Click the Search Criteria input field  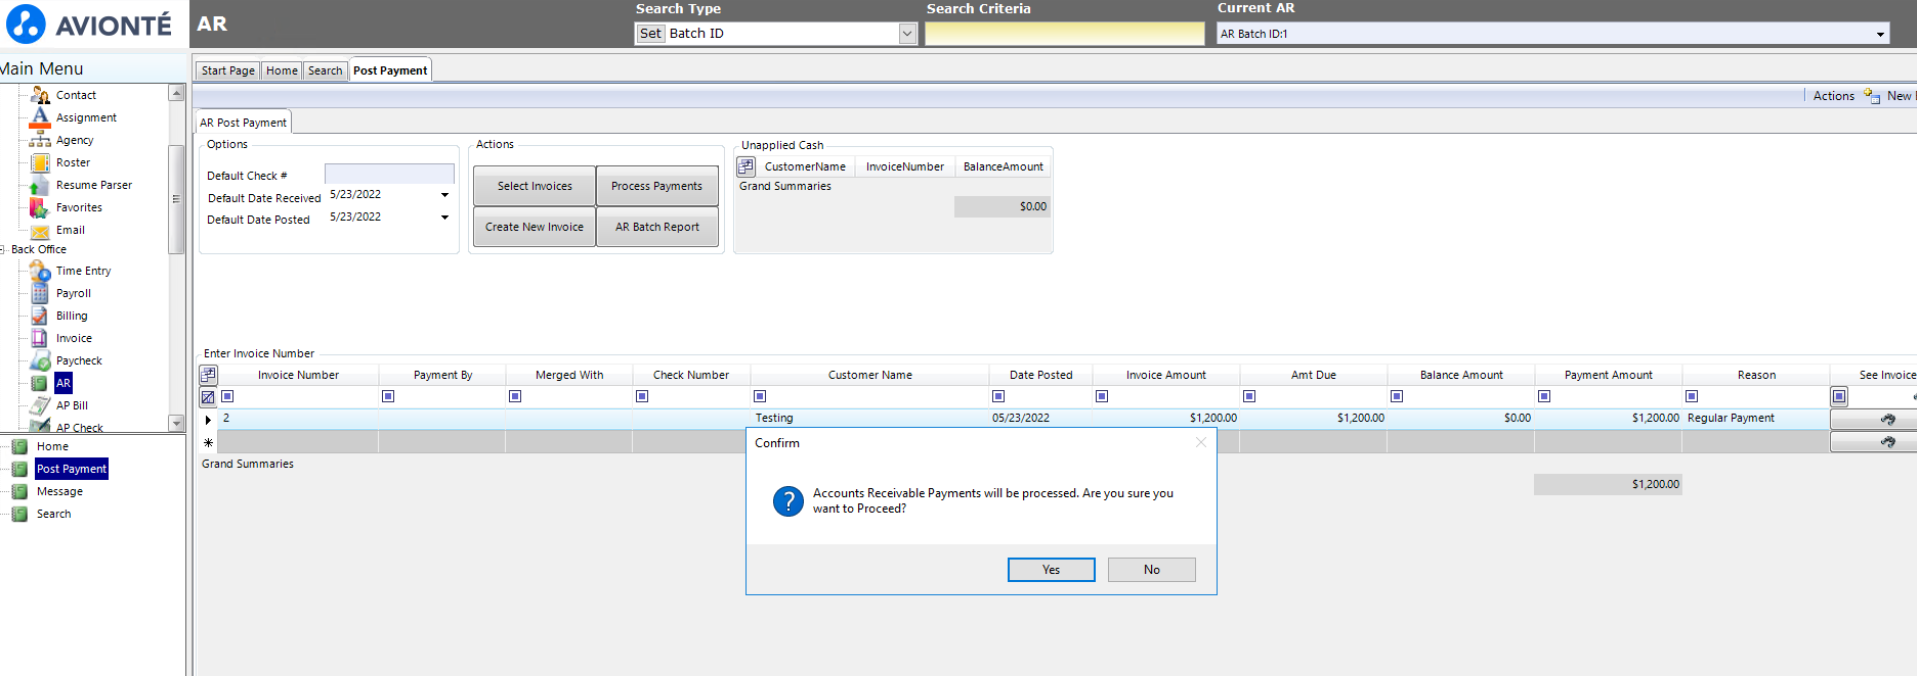pyautogui.click(x=1064, y=34)
